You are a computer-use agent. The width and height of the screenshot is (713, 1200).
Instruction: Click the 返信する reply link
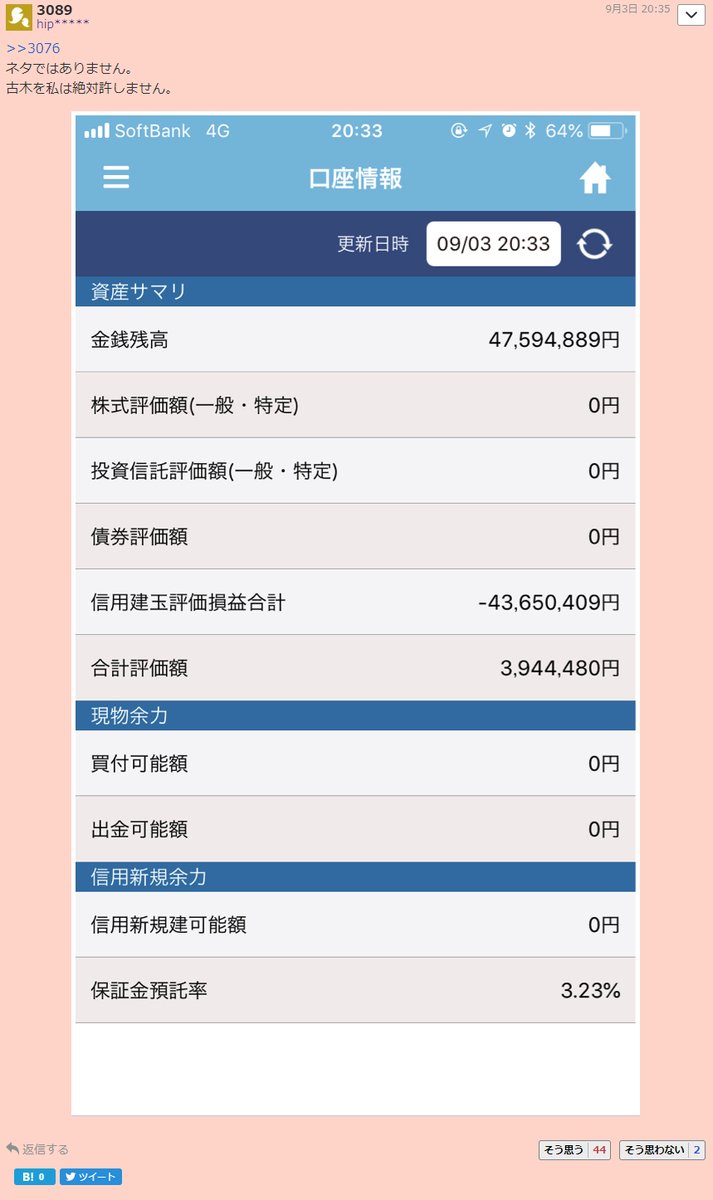point(45,1150)
